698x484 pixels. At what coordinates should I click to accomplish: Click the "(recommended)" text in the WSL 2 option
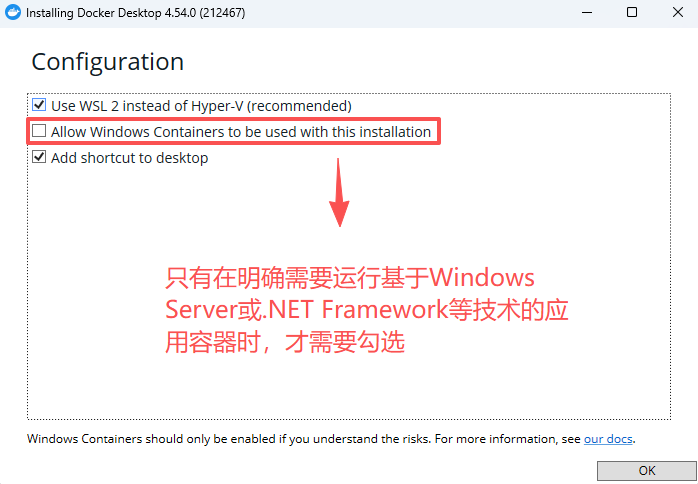(x=305, y=105)
